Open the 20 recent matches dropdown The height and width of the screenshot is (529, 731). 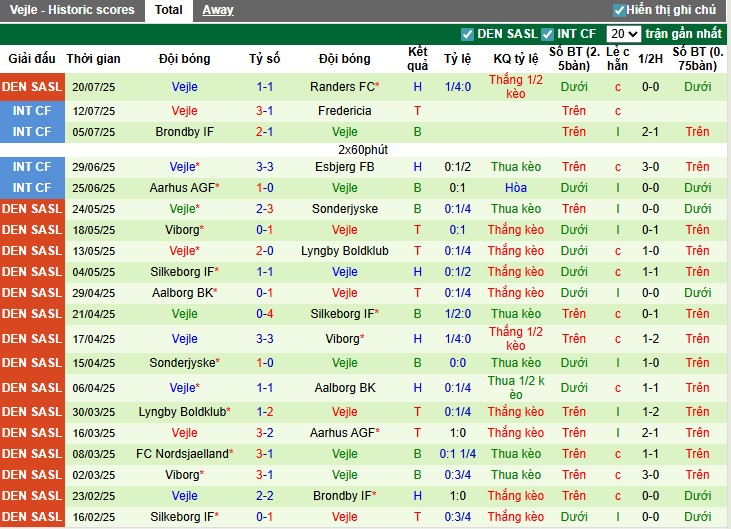coord(623,34)
